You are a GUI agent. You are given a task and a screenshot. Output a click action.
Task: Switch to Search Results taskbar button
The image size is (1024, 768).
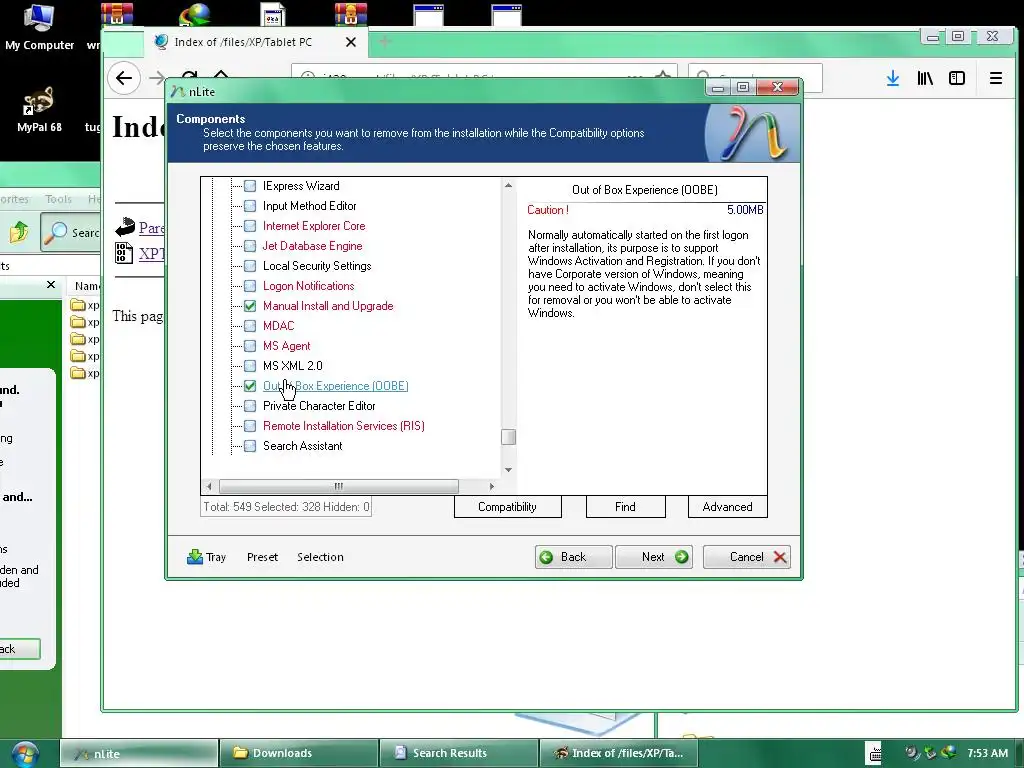click(458, 753)
